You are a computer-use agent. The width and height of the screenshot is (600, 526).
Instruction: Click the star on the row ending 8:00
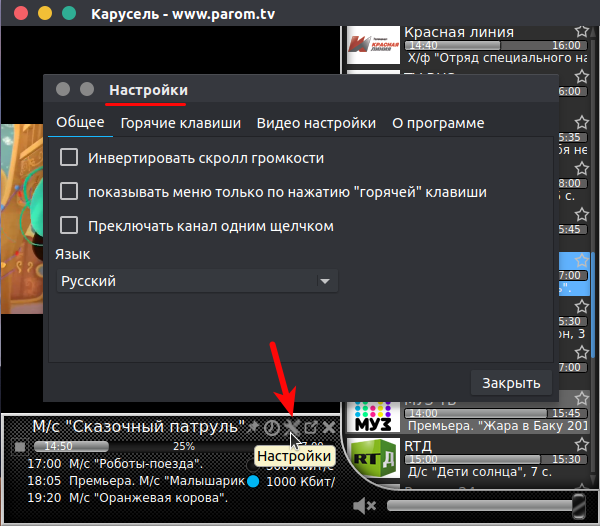coord(582,168)
